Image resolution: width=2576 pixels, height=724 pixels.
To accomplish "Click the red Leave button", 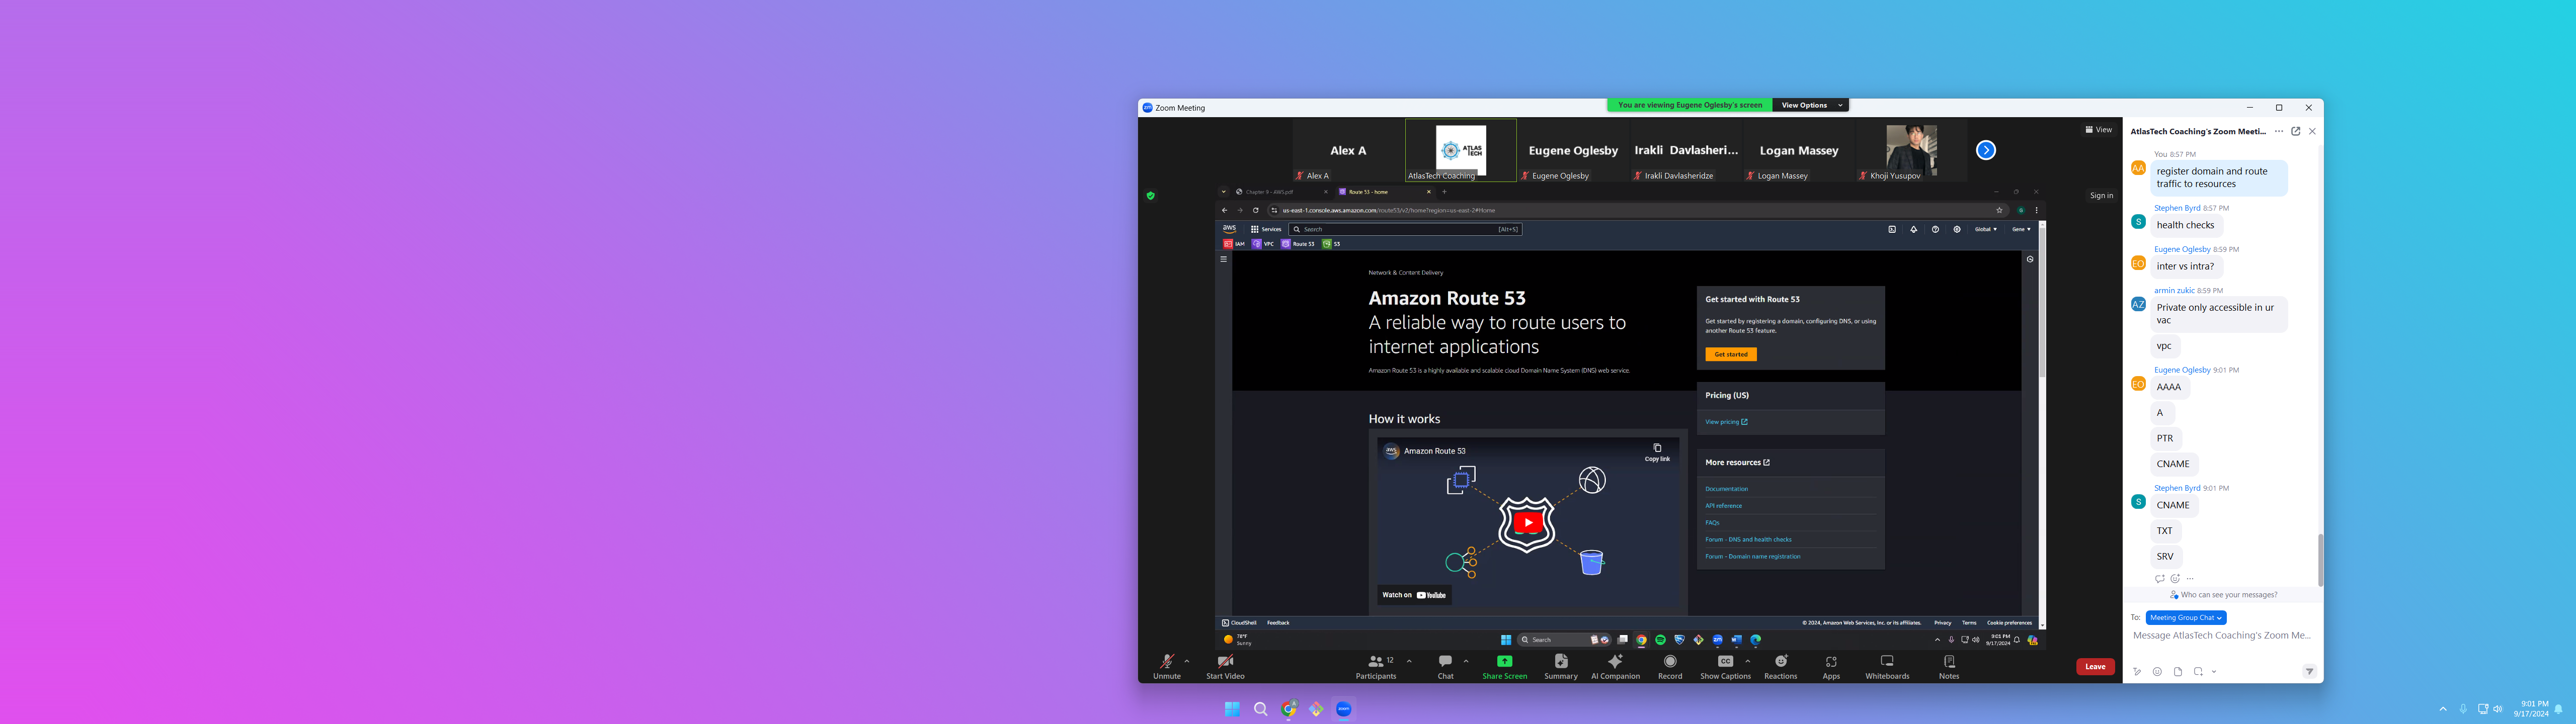I will [x=2095, y=667].
